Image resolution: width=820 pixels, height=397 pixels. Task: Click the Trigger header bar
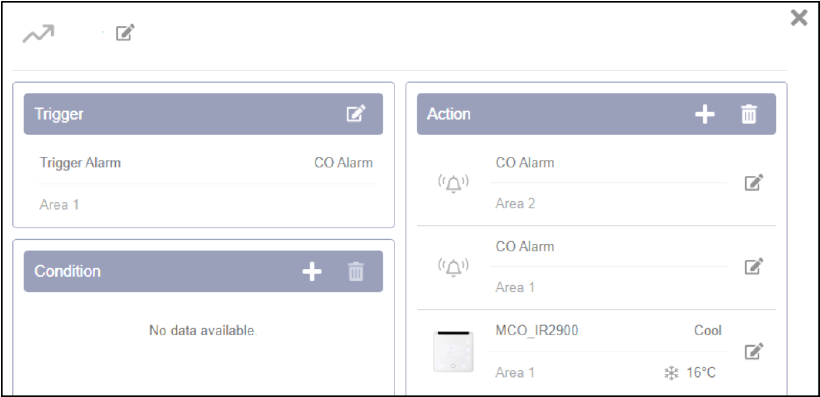[x=203, y=114]
